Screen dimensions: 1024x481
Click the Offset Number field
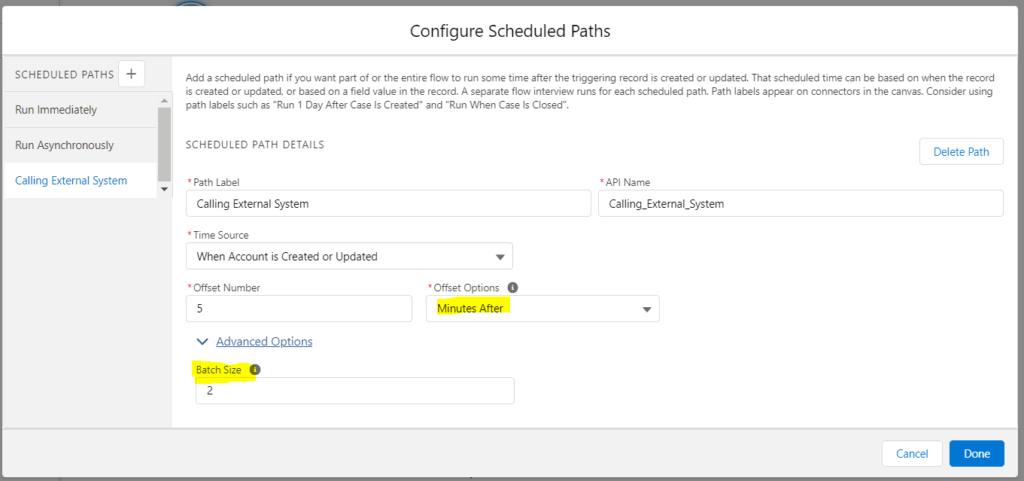pos(299,309)
